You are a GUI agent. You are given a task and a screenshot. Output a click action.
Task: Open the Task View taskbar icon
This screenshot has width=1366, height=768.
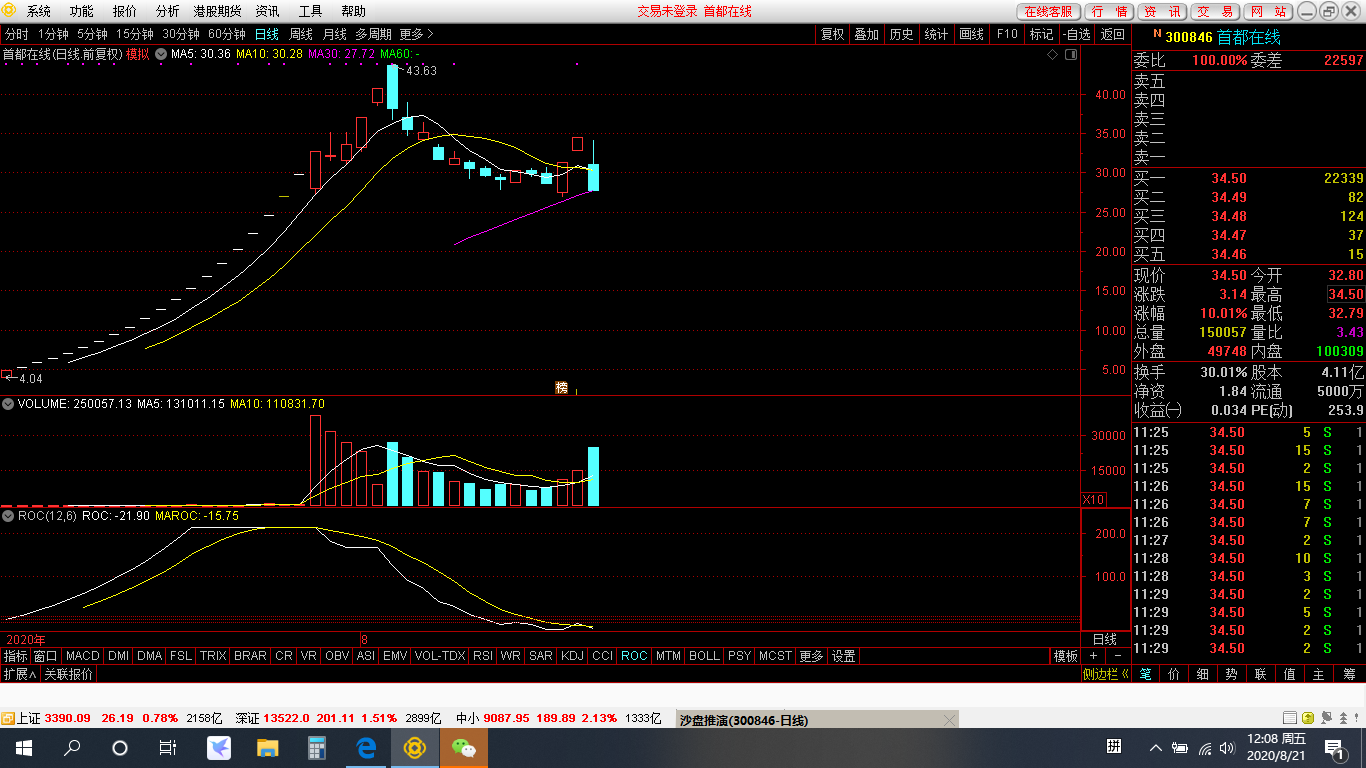pos(168,747)
